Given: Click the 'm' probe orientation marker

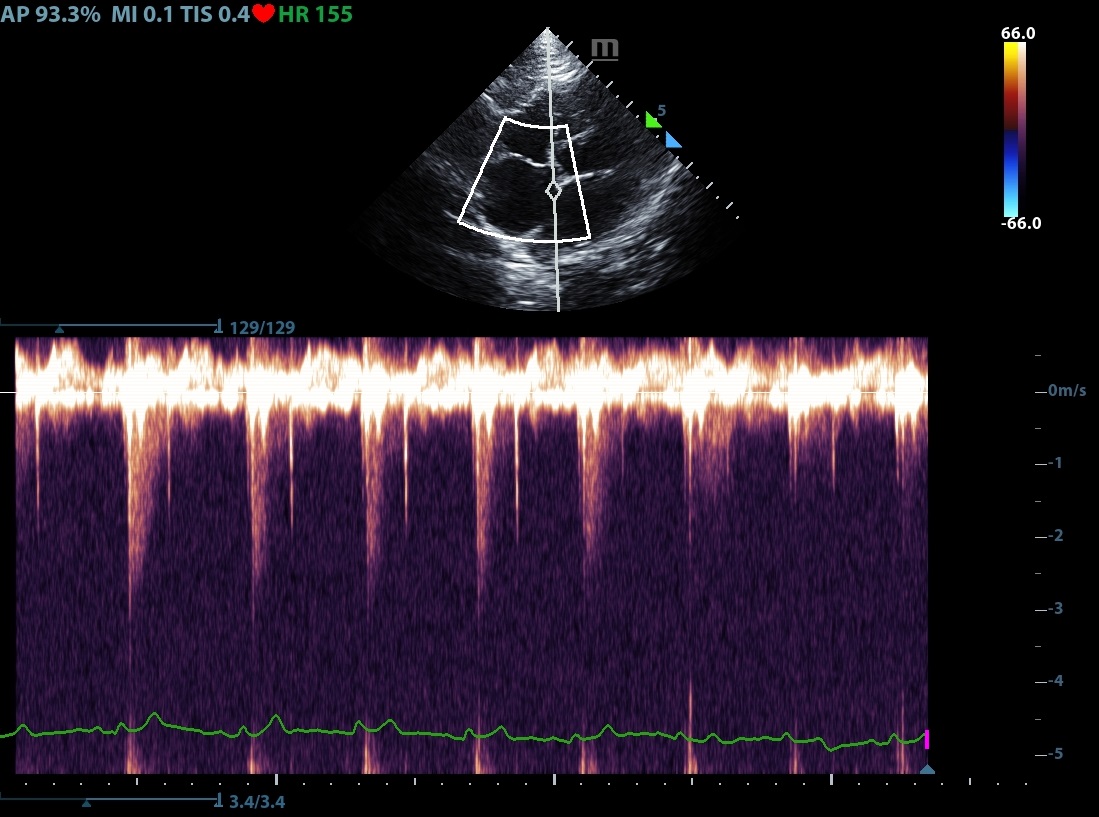Looking at the screenshot, I should pyautogui.click(x=605, y=48).
